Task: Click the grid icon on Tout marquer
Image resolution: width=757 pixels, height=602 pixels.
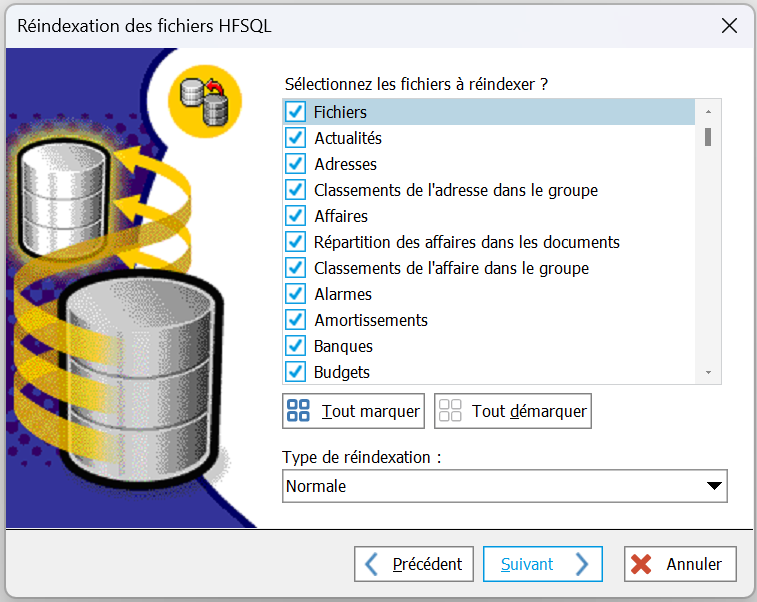Action: [x=299, y=411]
